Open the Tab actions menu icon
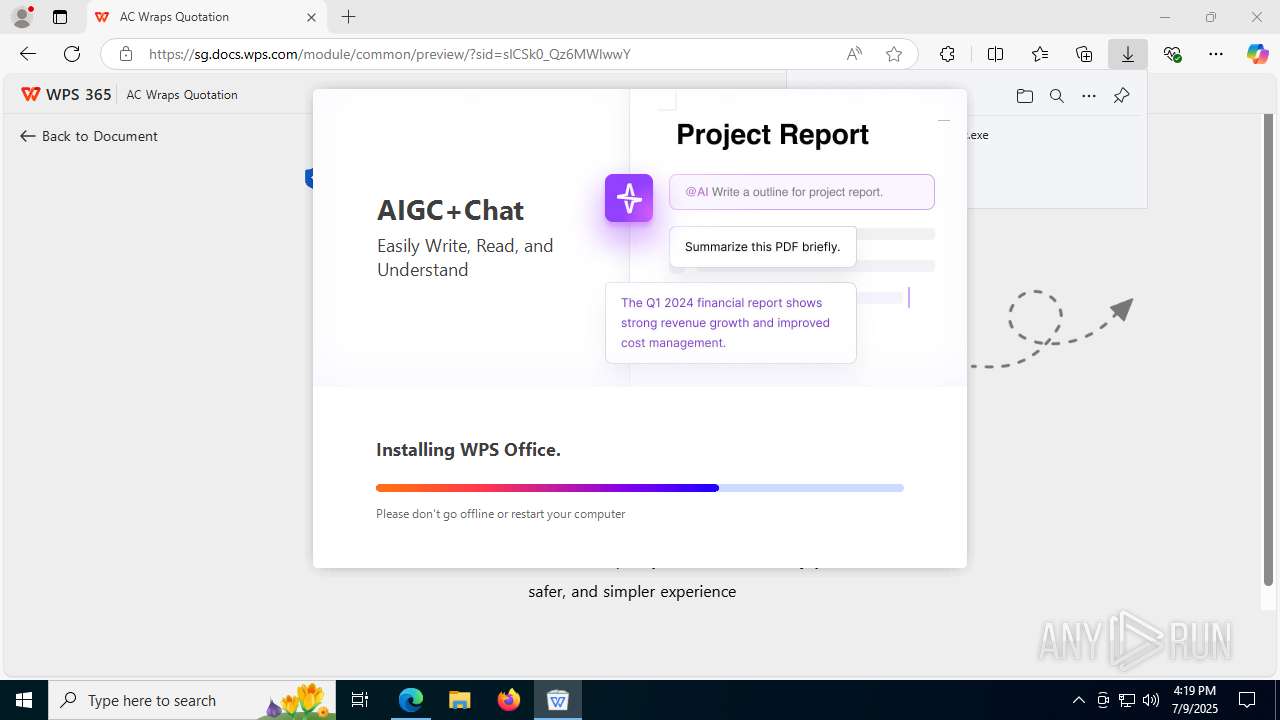 (60, 17)
